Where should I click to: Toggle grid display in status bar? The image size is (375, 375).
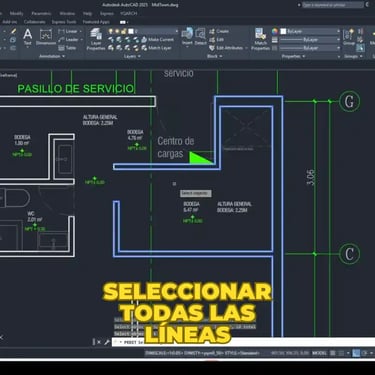click(333, 353)
